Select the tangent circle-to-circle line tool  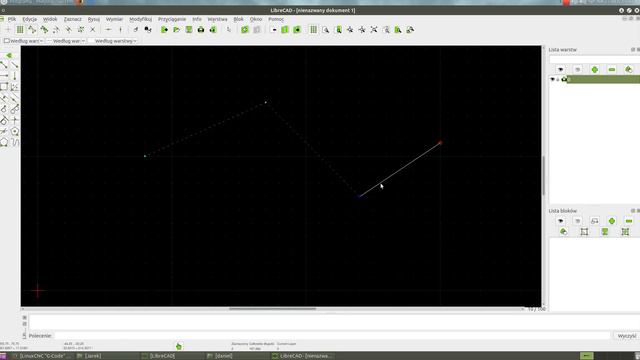15,109
